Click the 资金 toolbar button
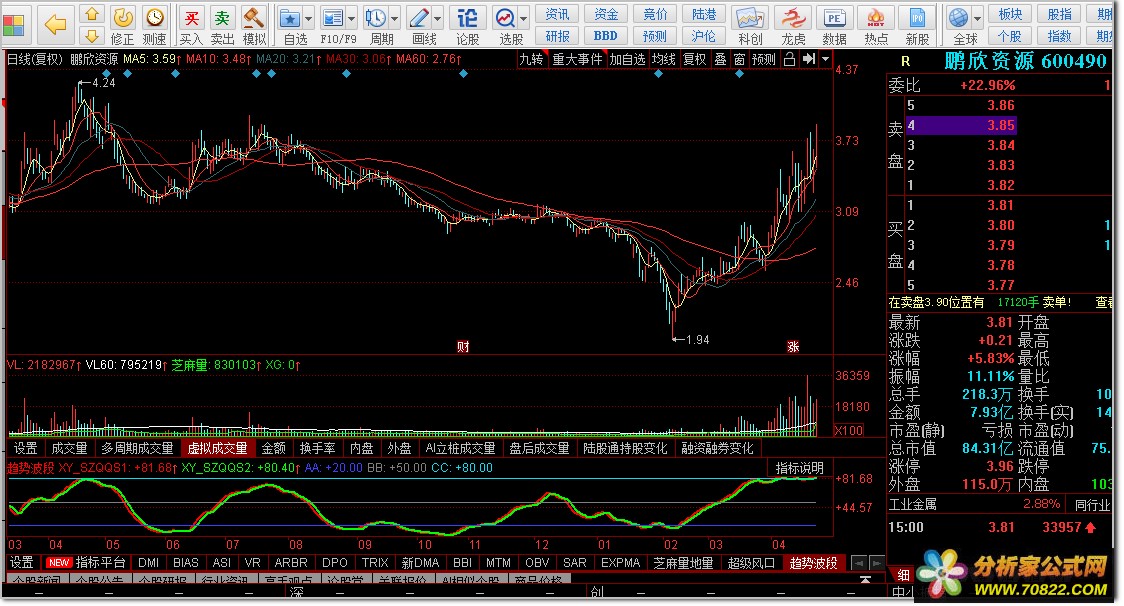Screen dimensions: 1124x606 tap(606, 14)
